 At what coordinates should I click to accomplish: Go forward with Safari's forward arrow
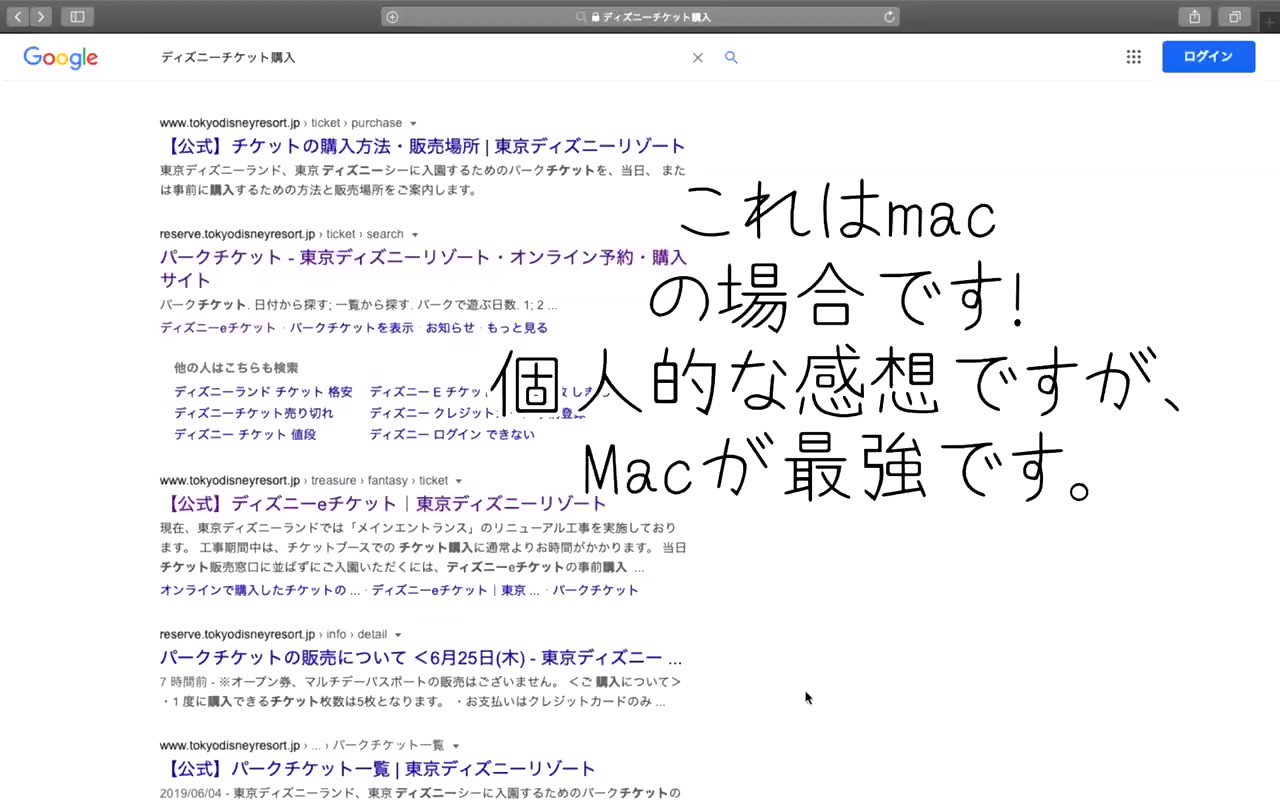(41, 16)
